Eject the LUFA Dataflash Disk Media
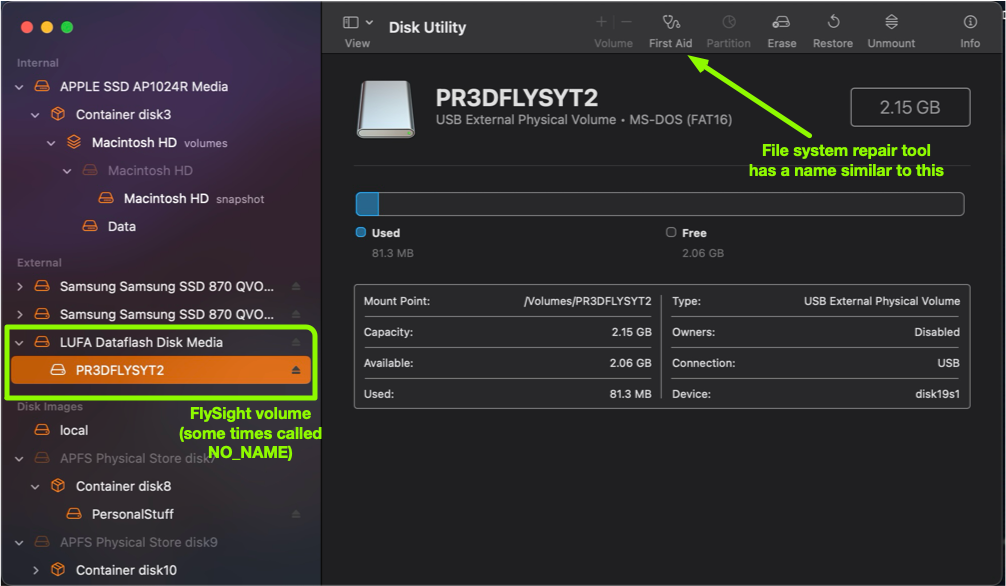Image resolution: width=1006 pixels, height=586 pixels. 296,342
